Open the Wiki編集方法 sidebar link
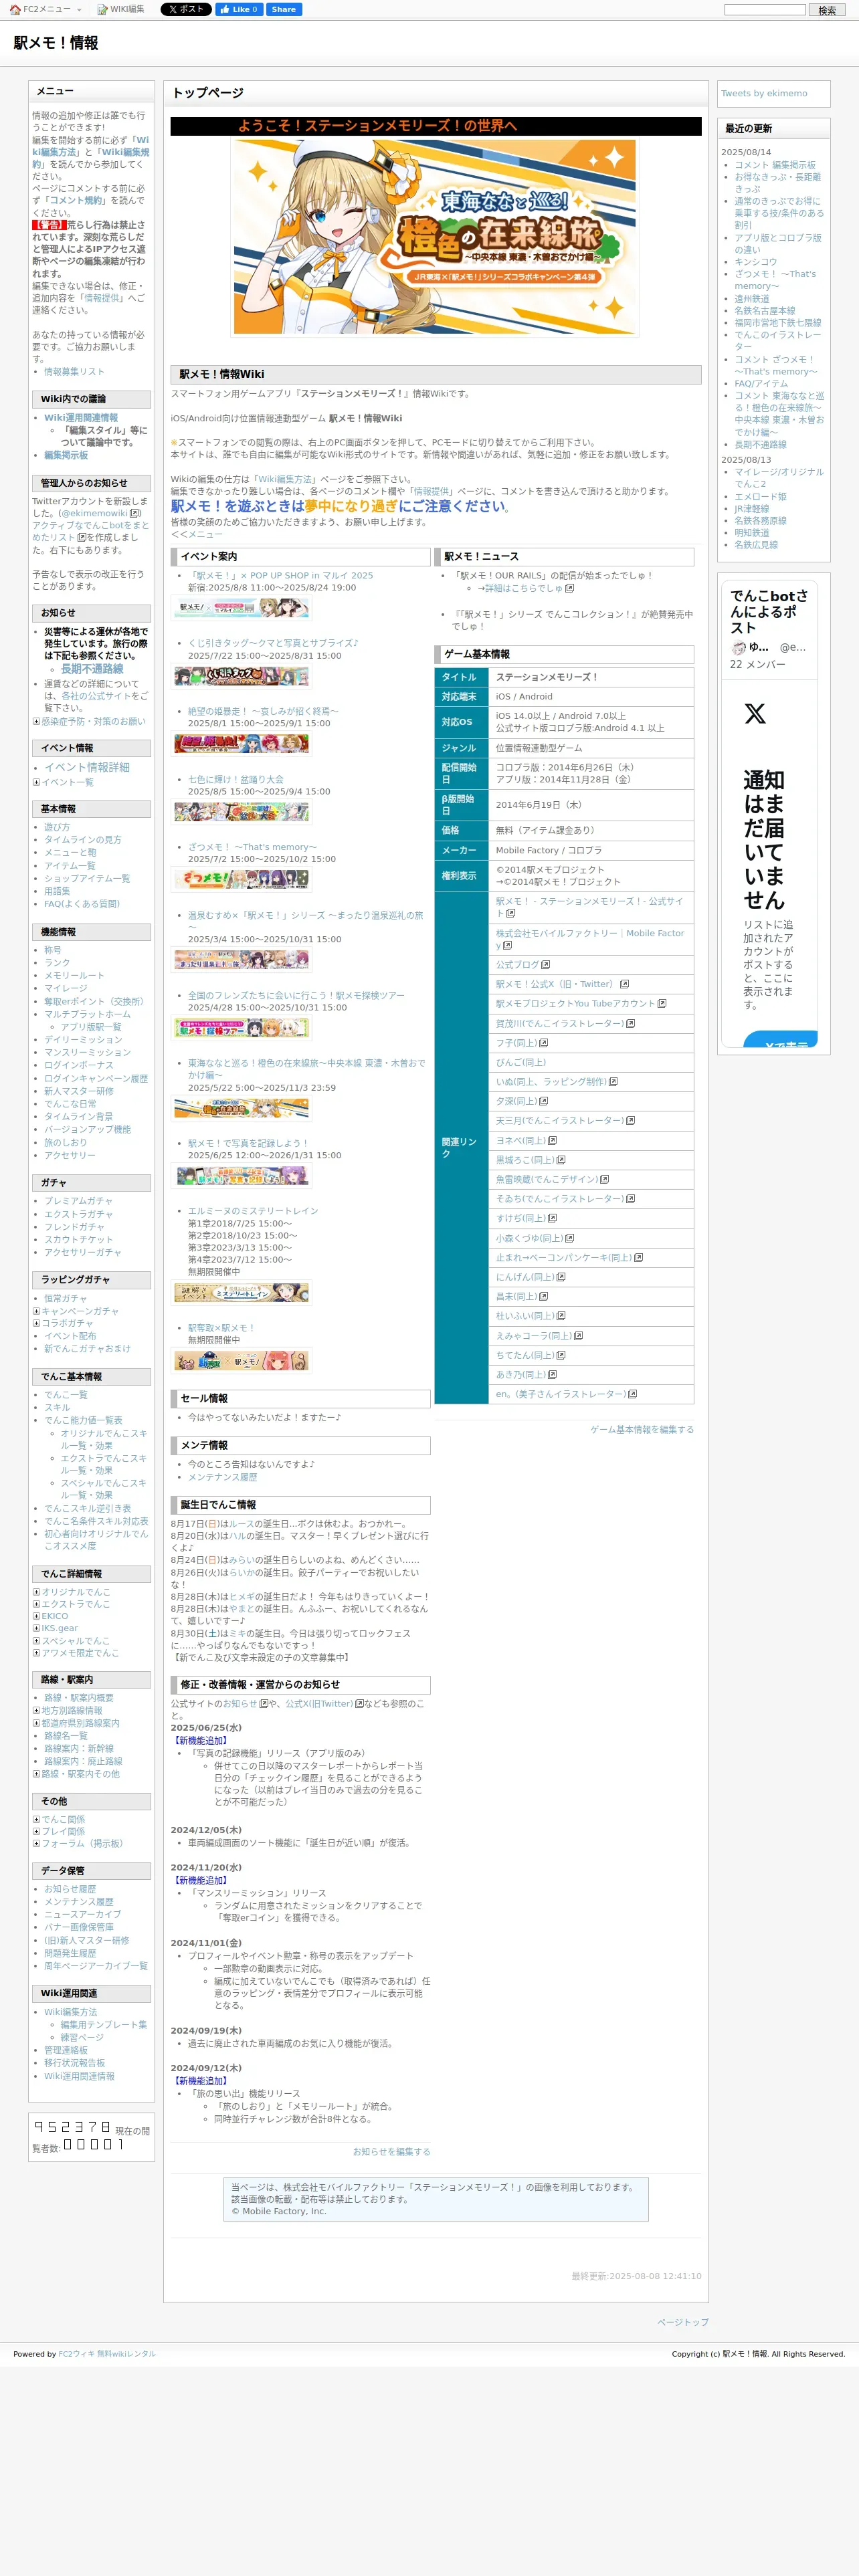The width and height of the screenshot is (859, 2576). click(x=70, y=2012)
